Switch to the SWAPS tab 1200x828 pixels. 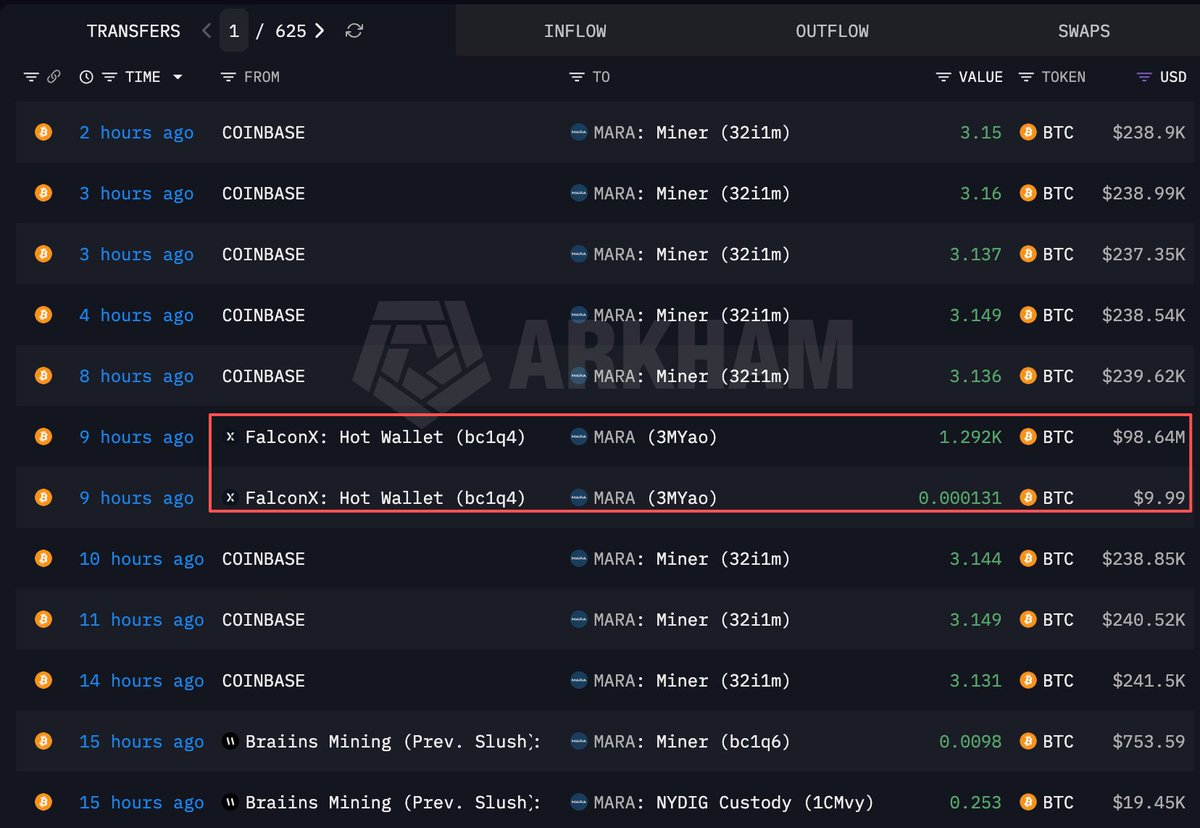tap(1084, 31)
